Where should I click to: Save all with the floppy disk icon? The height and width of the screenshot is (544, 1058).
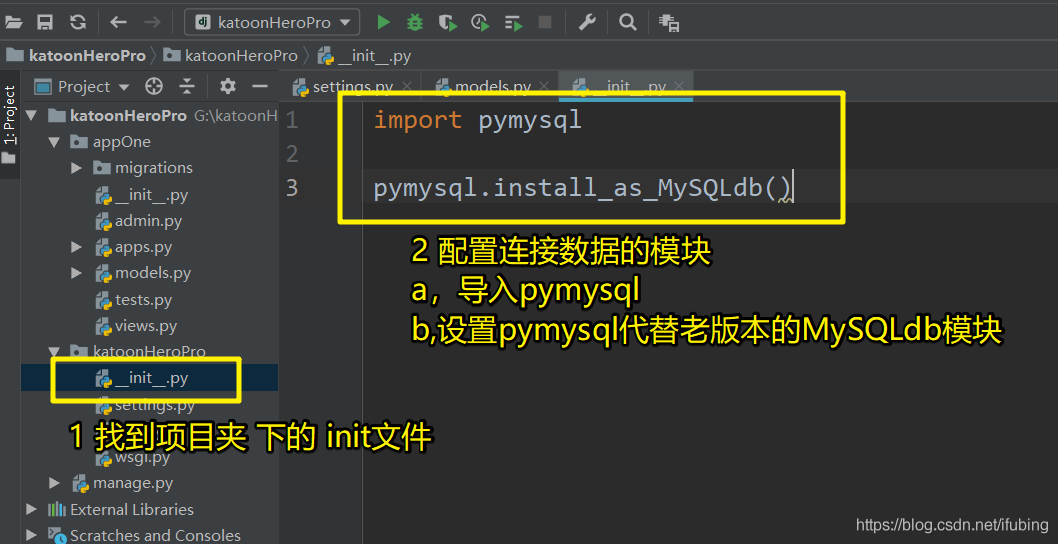coord(45,22)
